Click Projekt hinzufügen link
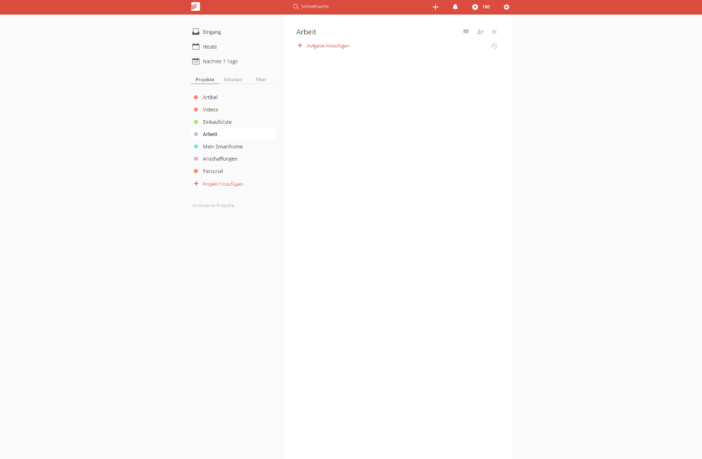The width and height of the screenshot is (702, 459). tap(223, 184)
